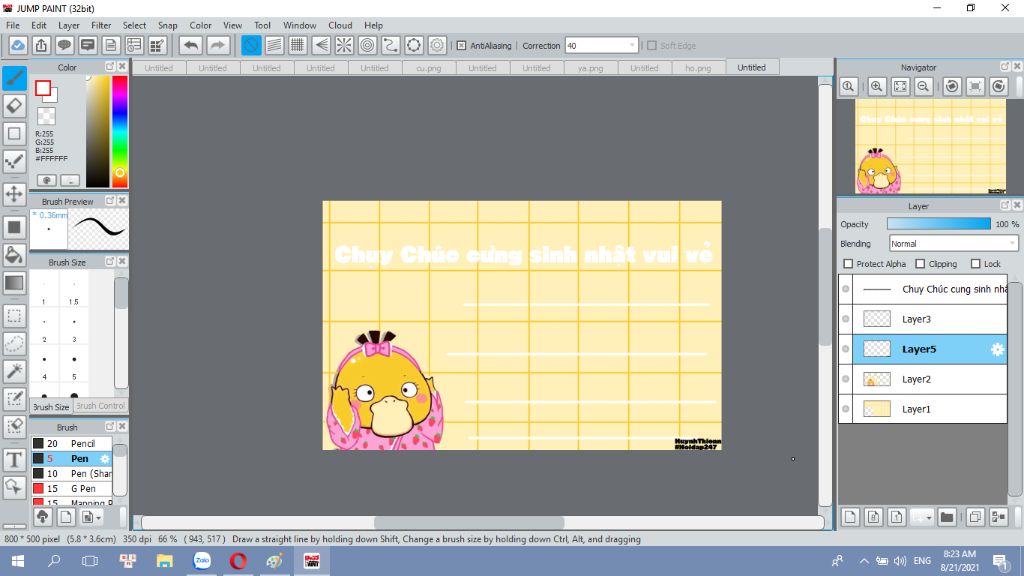Toggle visibility of Layer3
Viewport: 1024px width, 576px height.
(846, 319)
